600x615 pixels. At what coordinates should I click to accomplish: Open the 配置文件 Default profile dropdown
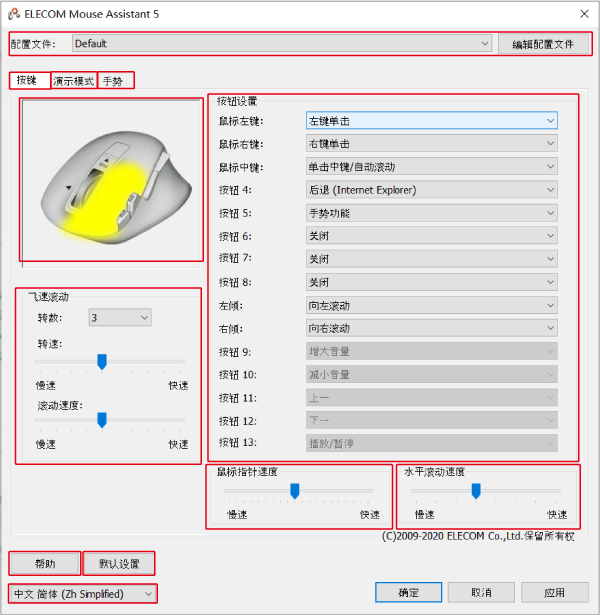(282, 44)
